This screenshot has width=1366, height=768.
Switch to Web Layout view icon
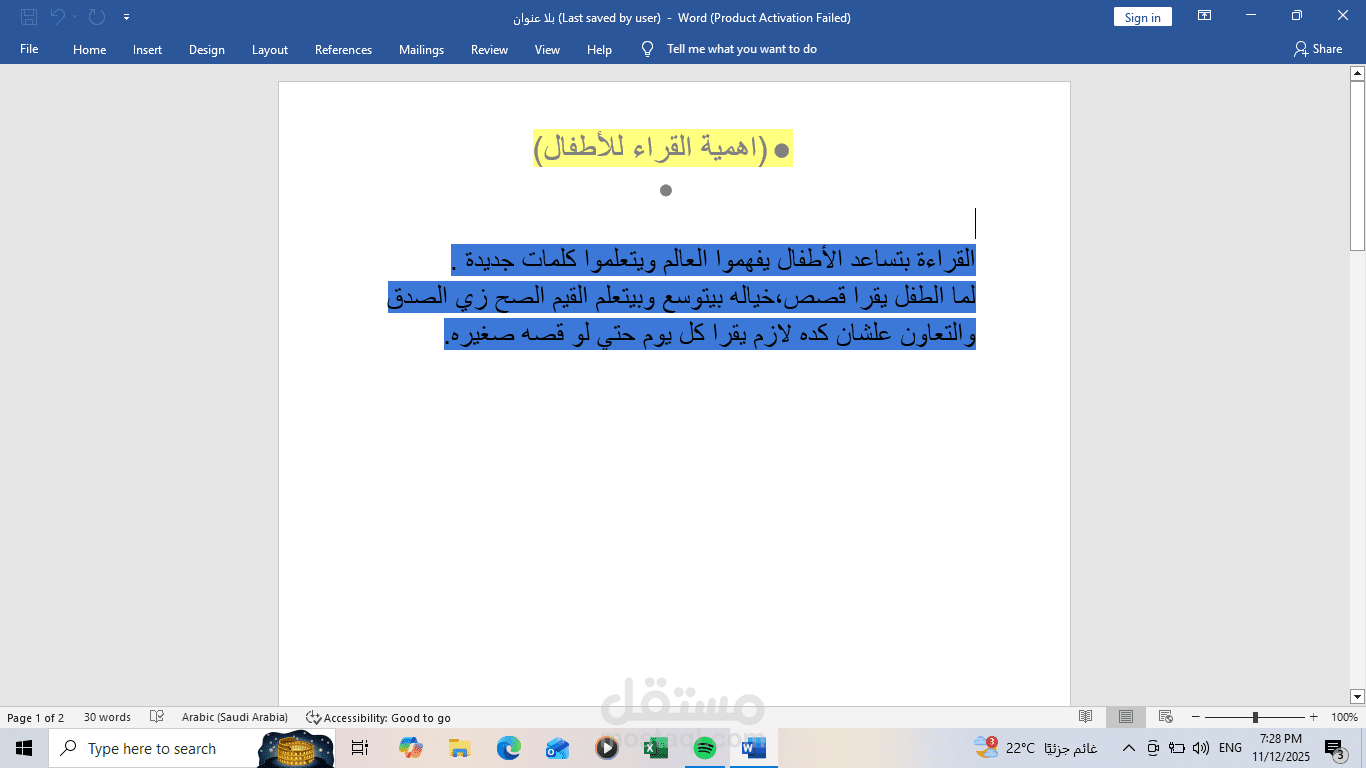(x=1165, y=717)
